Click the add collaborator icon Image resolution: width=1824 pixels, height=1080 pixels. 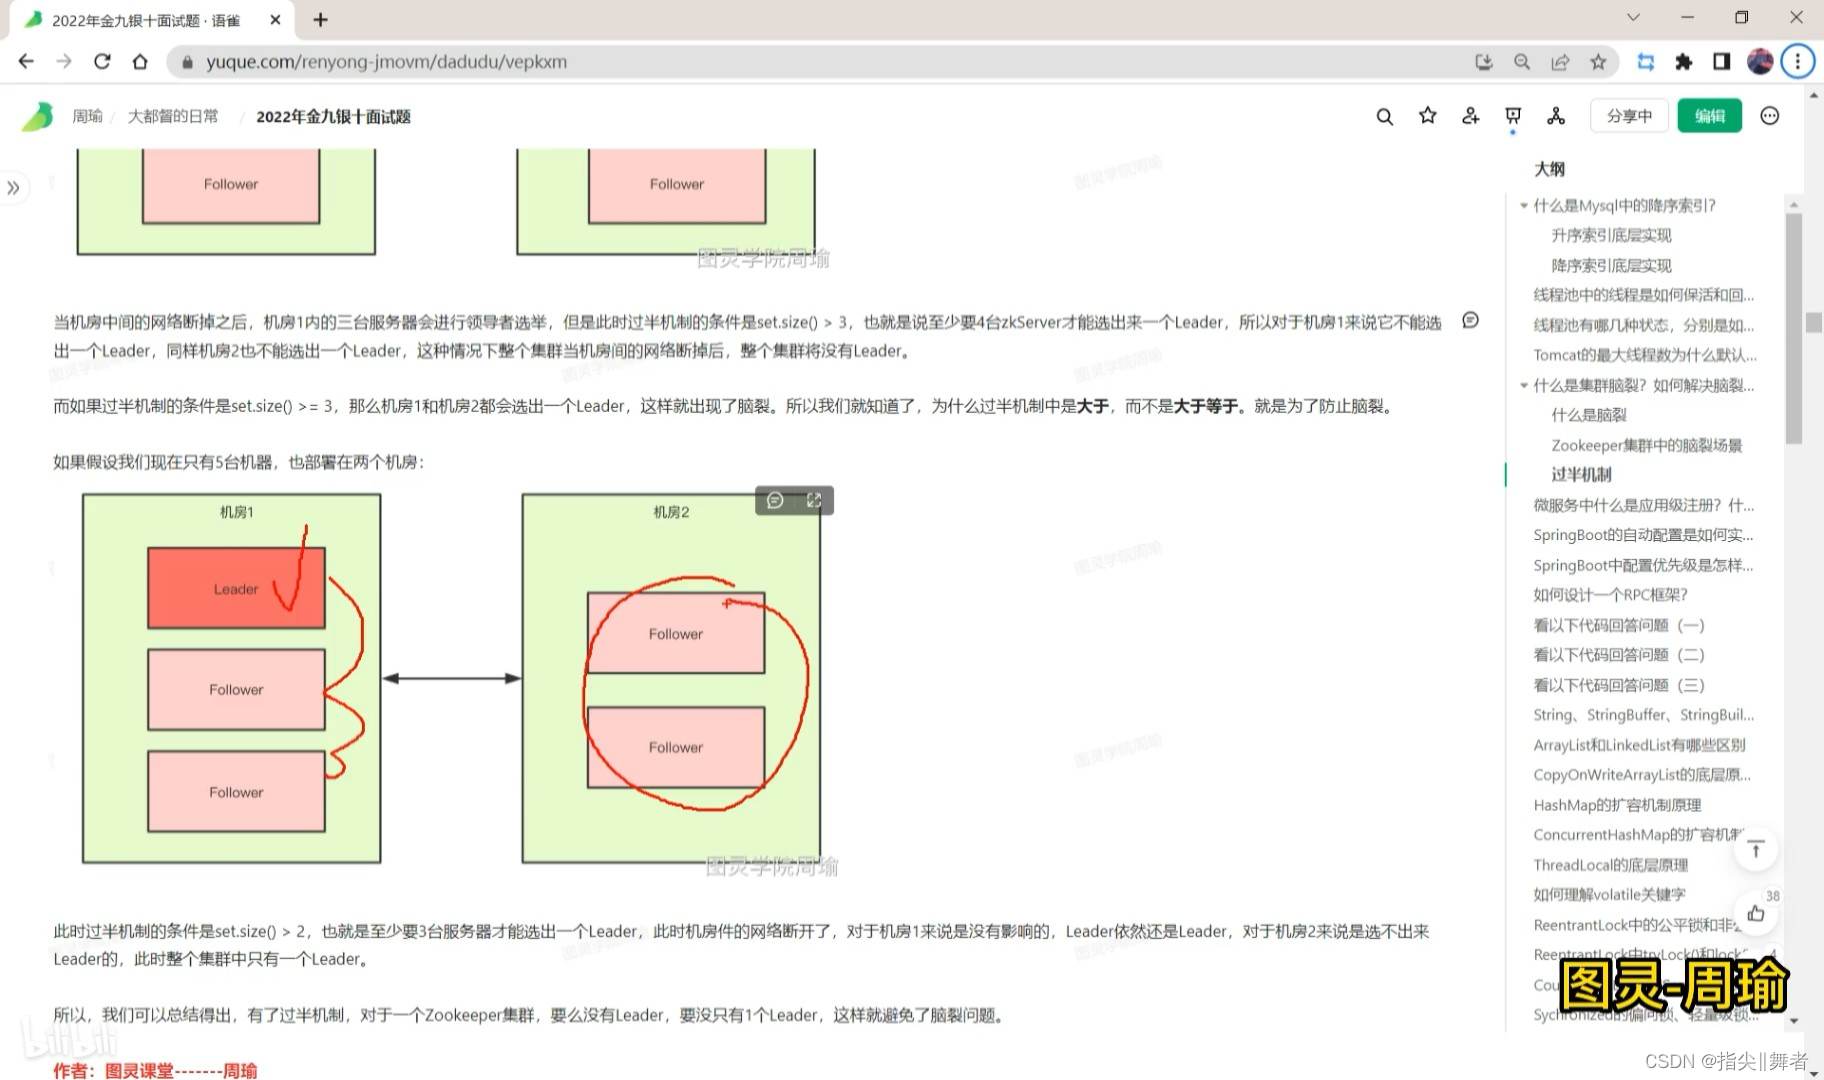[1470, 116]
